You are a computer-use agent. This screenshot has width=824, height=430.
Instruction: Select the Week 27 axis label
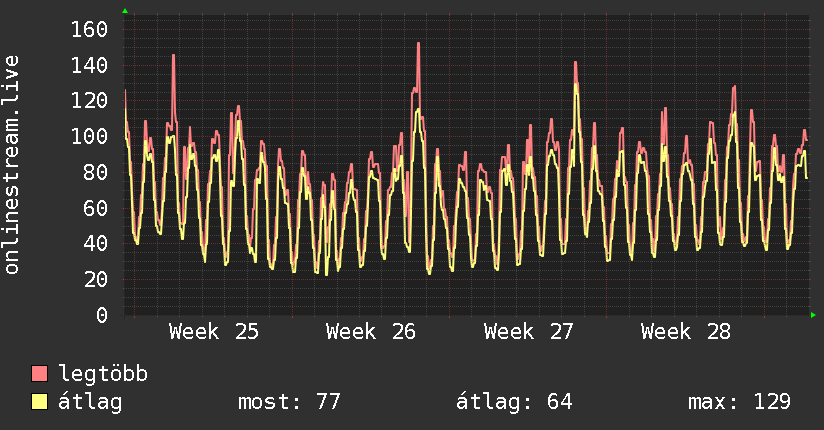coord(528,332)
